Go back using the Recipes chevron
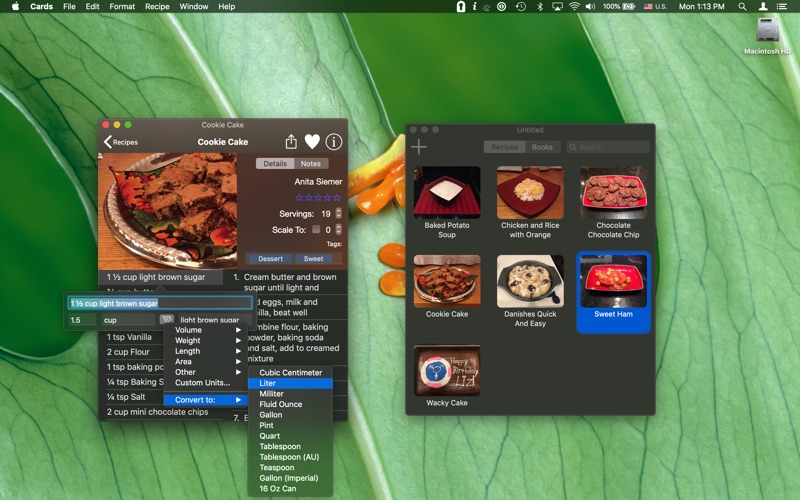The image size is (800, 500). click(108, 142)
